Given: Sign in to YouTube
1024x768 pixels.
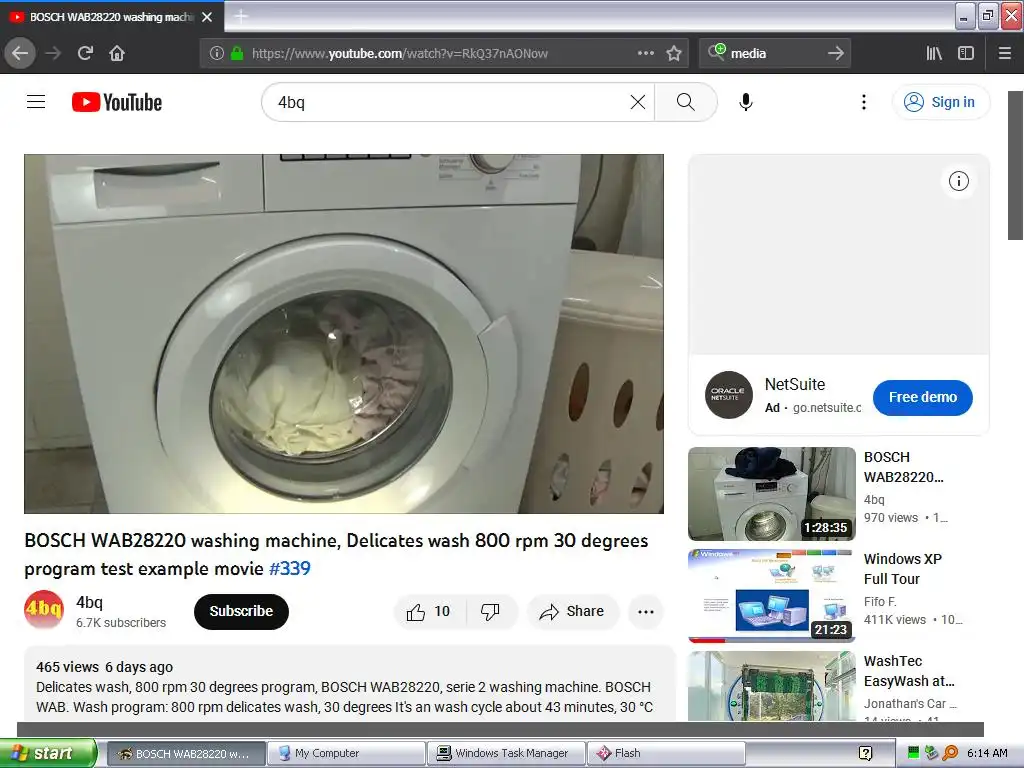Looking at the screenshot, I should (940, 102).
